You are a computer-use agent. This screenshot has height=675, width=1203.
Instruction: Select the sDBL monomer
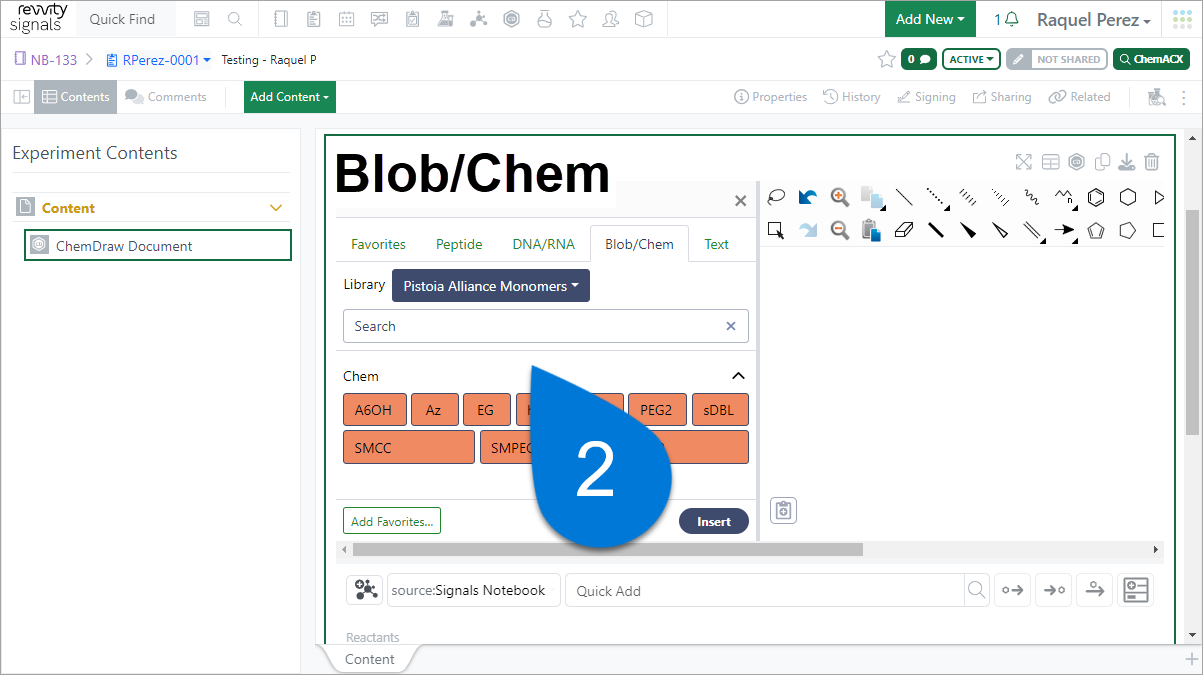pyautogui.click(x=720, y=410)
